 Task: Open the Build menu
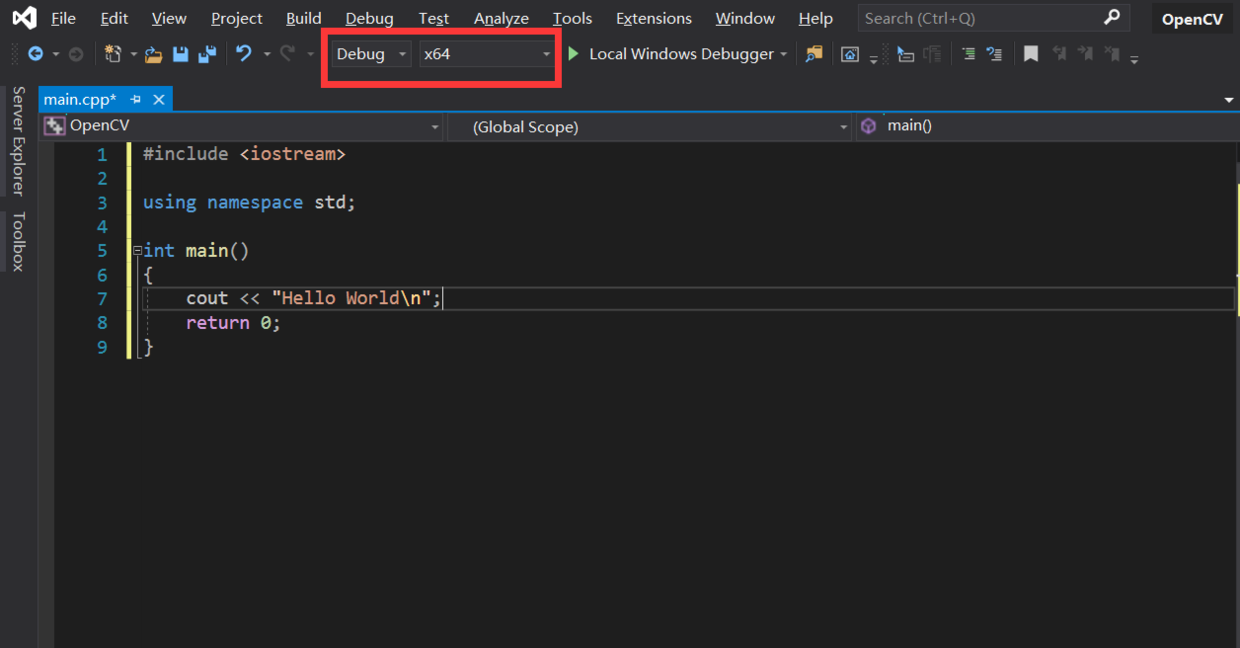(x=304, y=18)
